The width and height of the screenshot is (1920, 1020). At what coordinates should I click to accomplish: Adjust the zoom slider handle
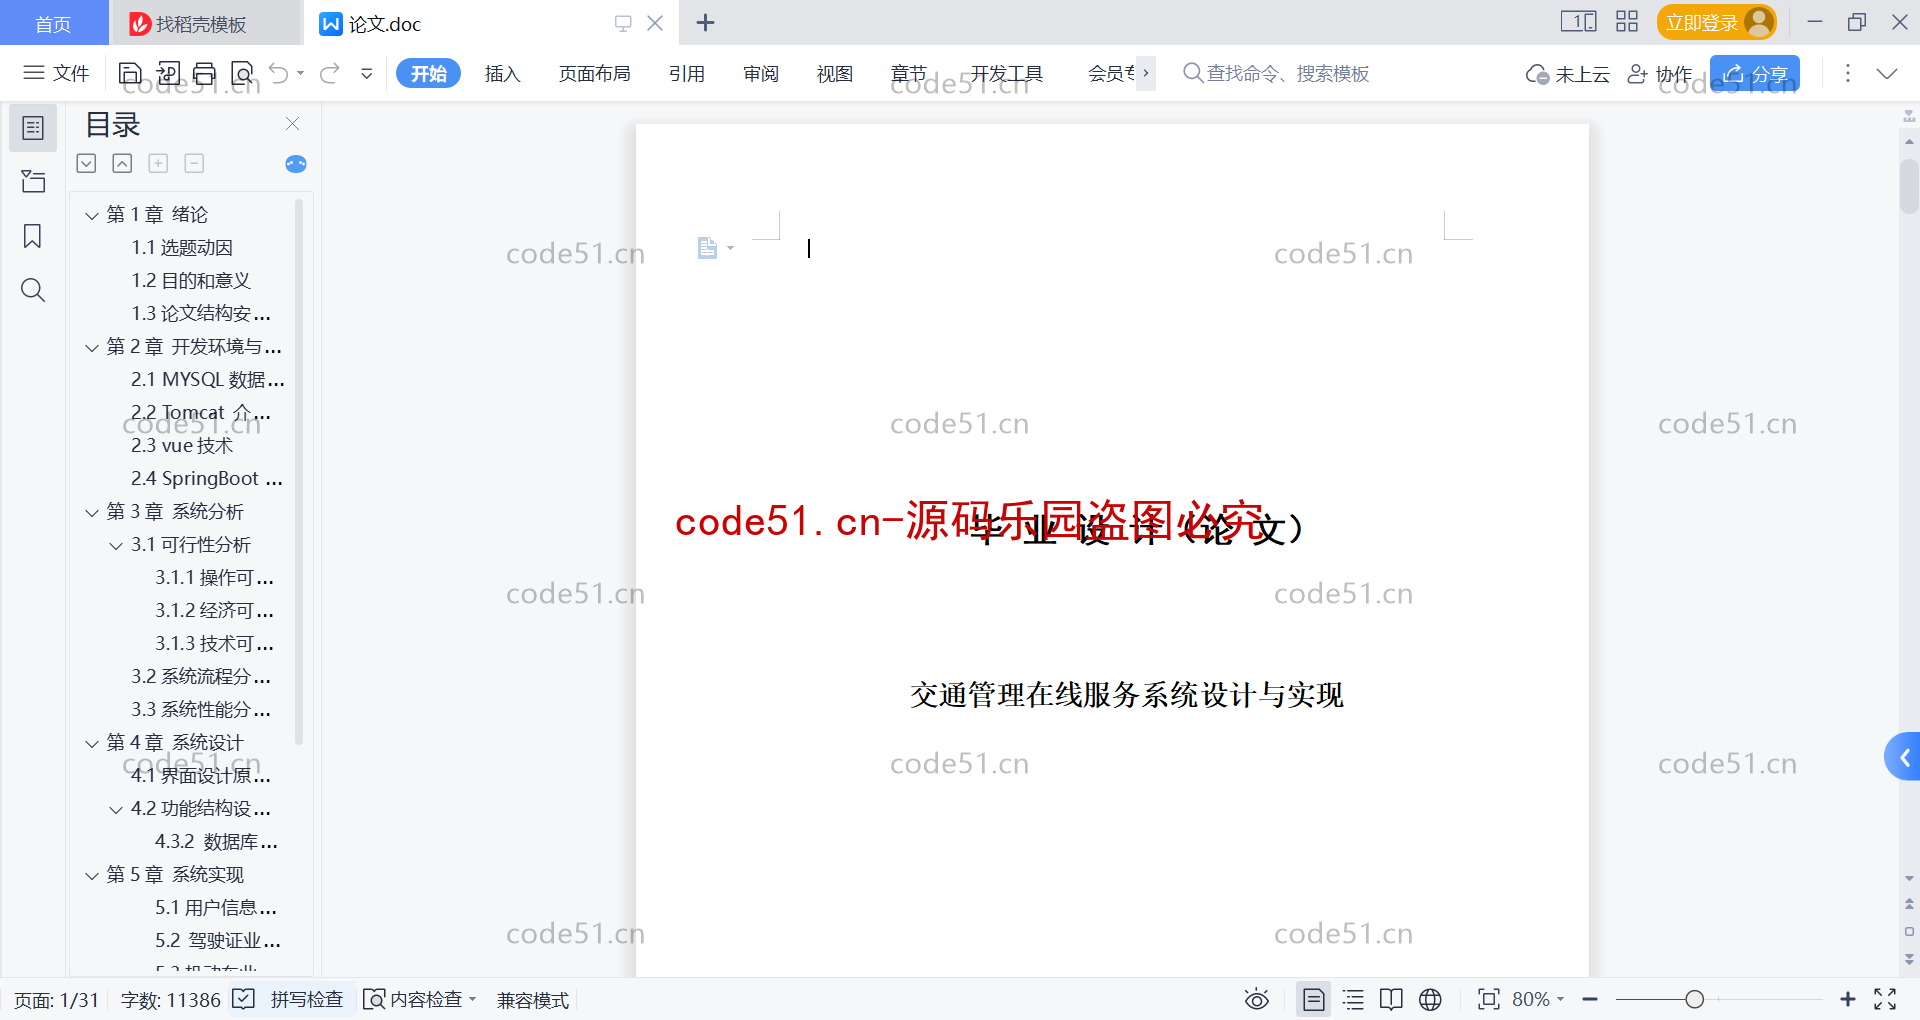(x=1694, y=999)
